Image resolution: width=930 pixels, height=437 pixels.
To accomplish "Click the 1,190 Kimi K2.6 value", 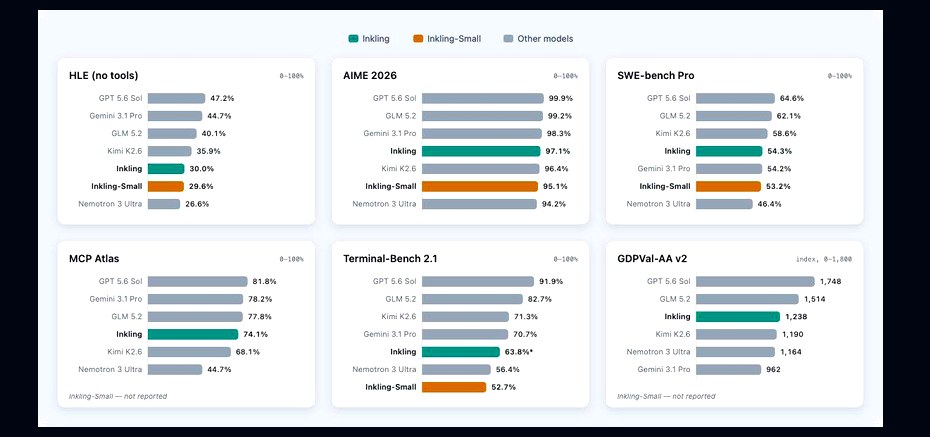I will (792, 334).
